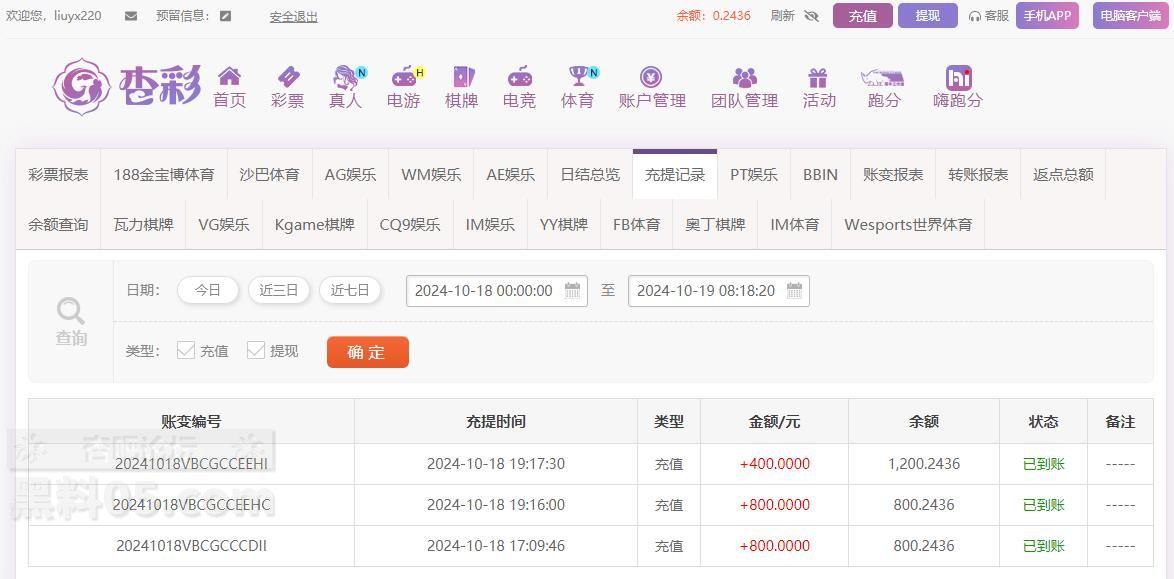Switch to 188金宝博体育 tab
This screenshot has width=1174, height=579.
point(164,175)
